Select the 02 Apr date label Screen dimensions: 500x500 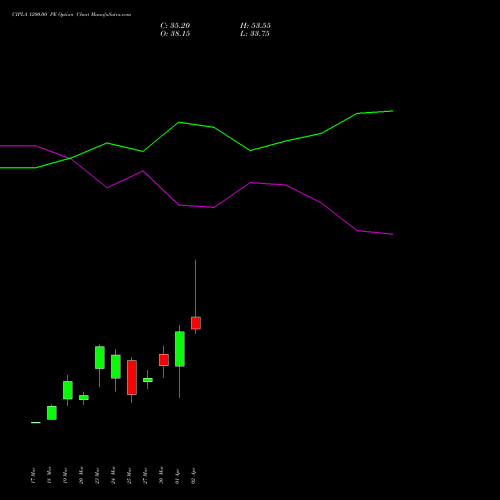pyautogui.click(x=193, y=476)
